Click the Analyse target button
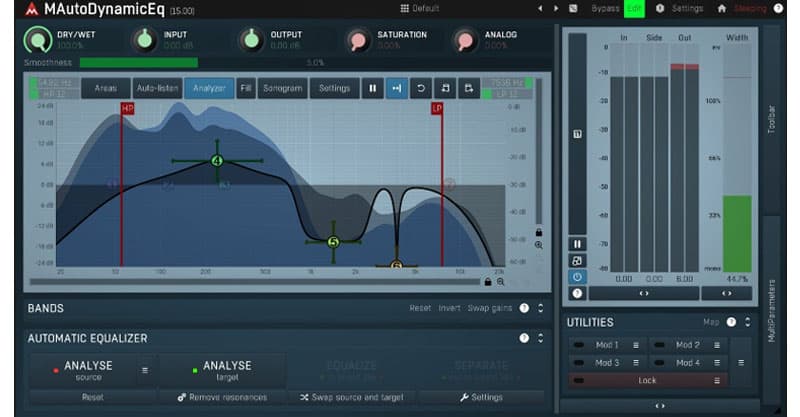800x417 pixels. coord(221,371)
